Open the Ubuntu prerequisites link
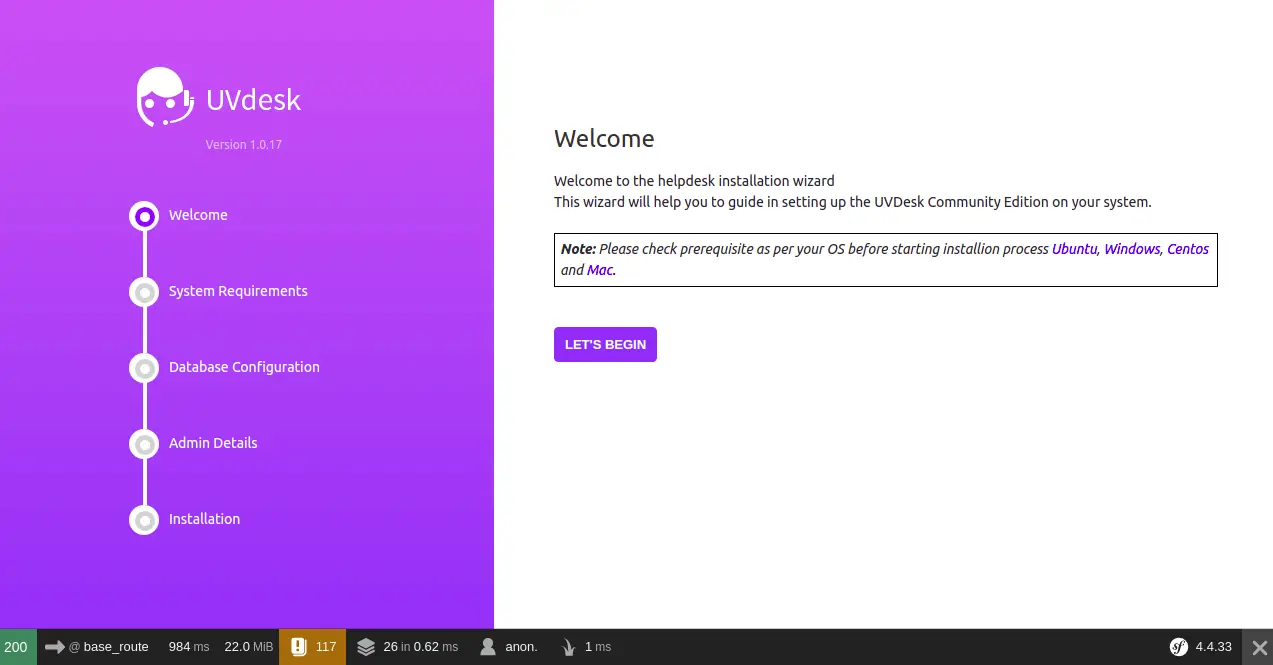The height and width of the screenshot is (665, 1273). [1074, 249]
